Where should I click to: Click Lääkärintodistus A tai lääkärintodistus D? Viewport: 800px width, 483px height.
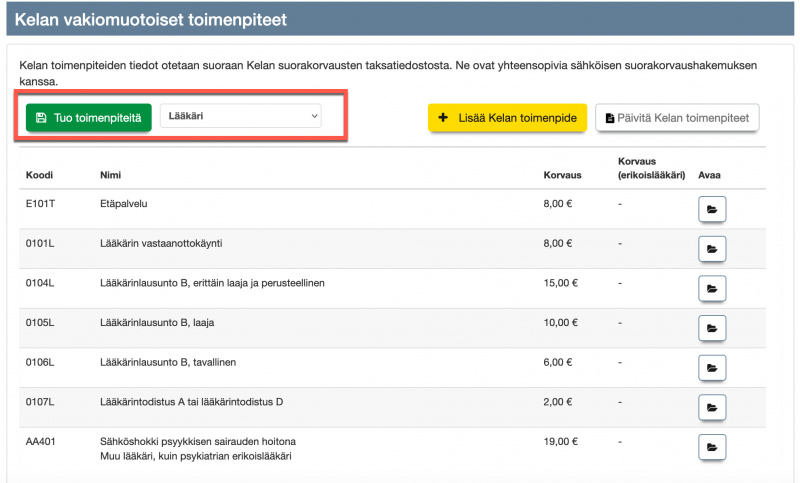(191, 402)
